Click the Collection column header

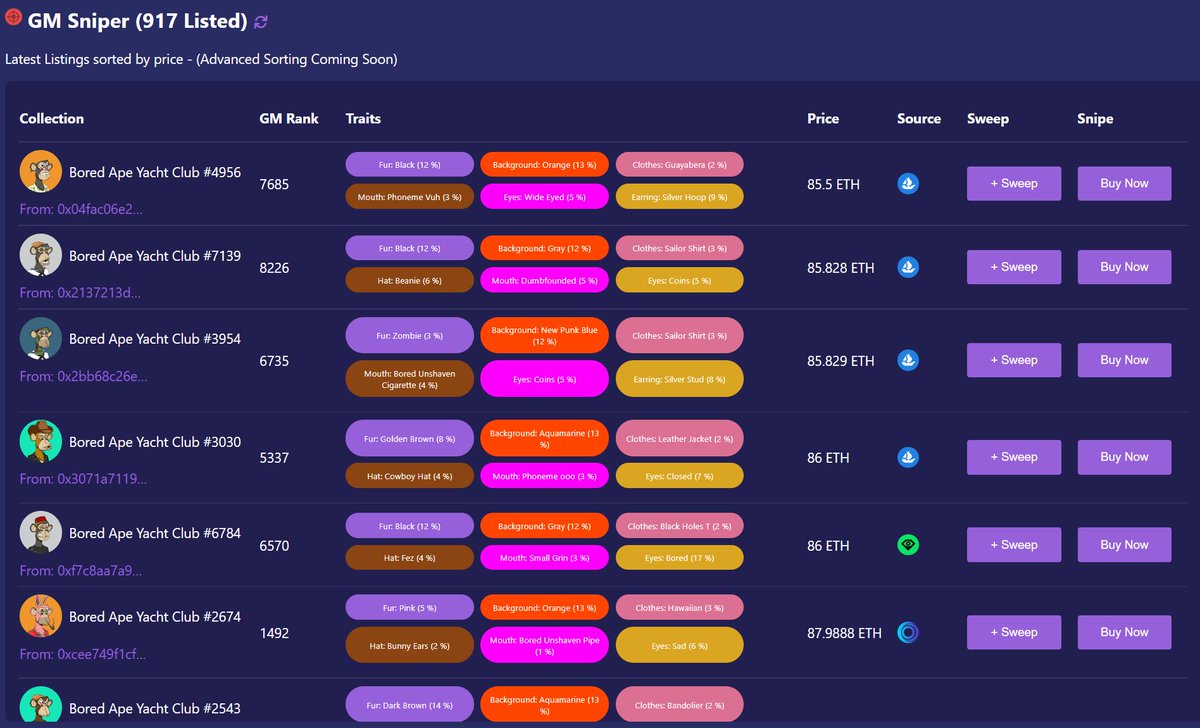click(x=52, y=118)
